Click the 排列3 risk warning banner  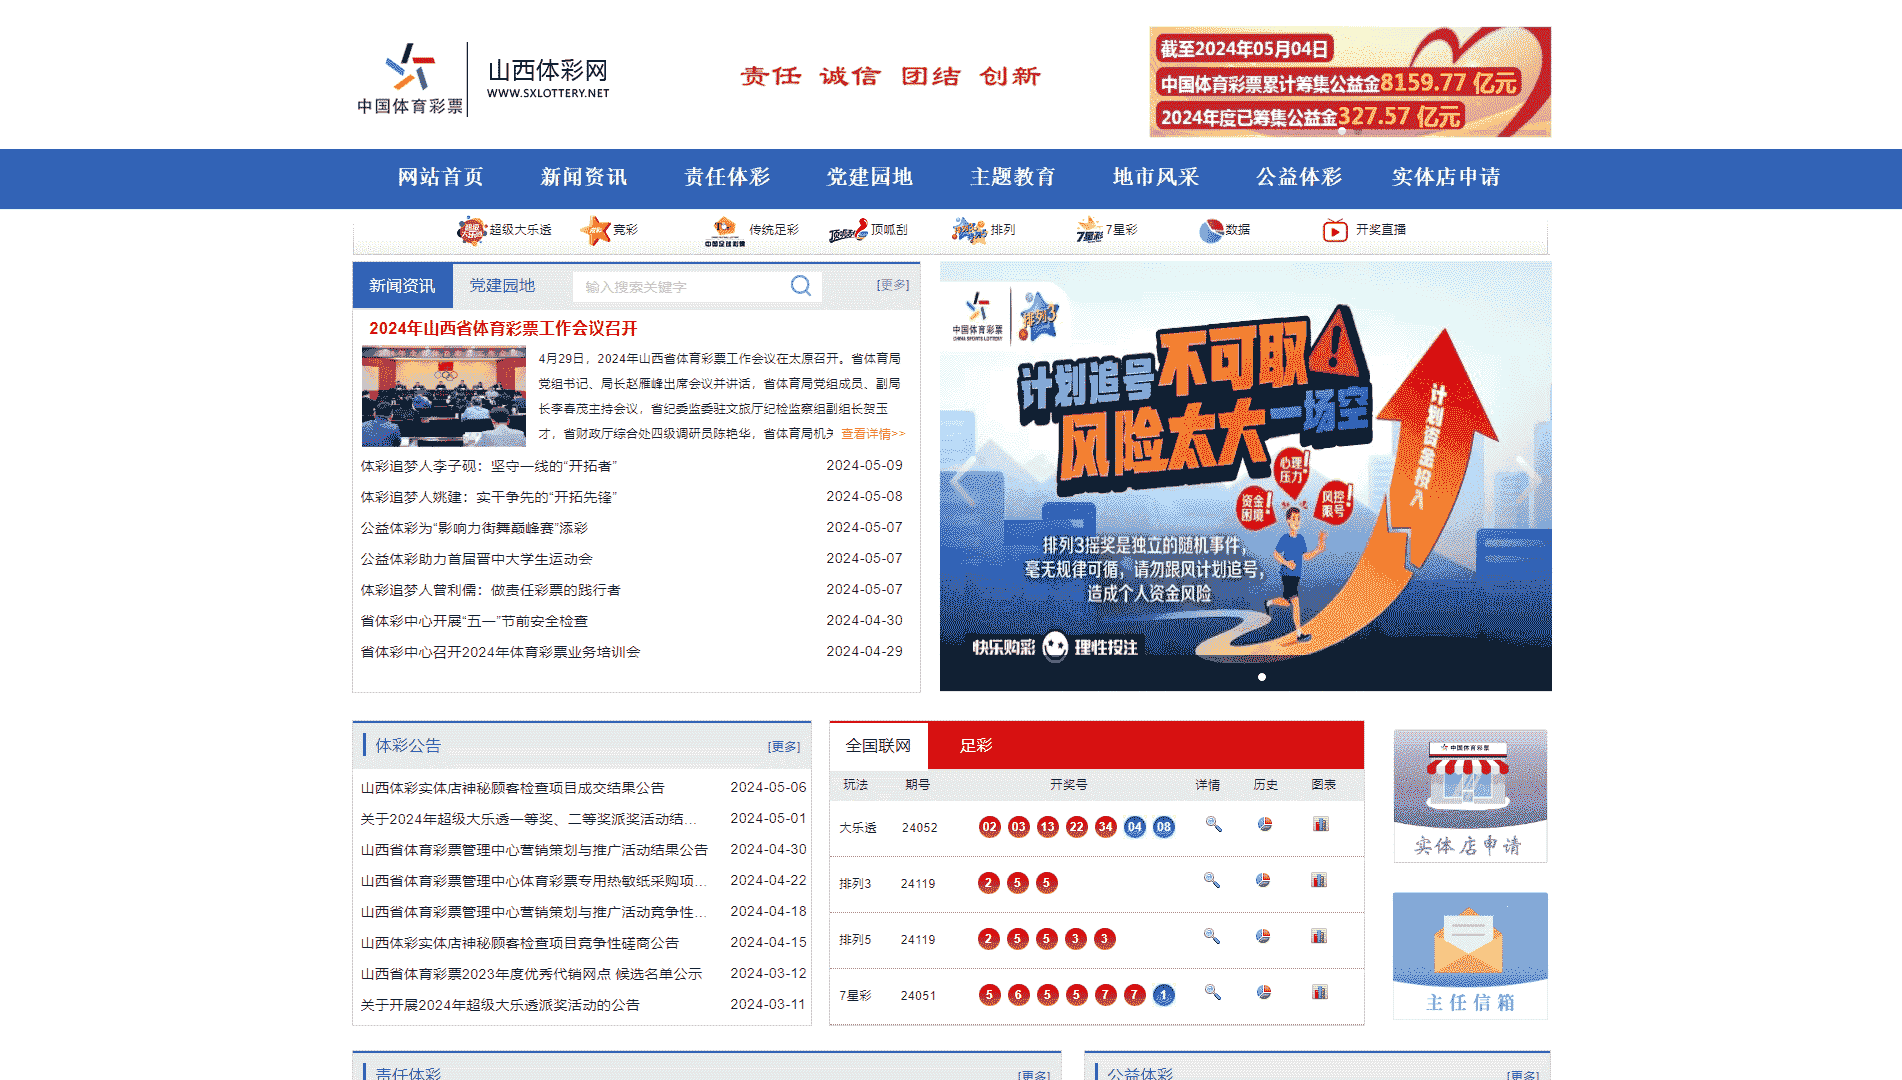[1246, 476]
